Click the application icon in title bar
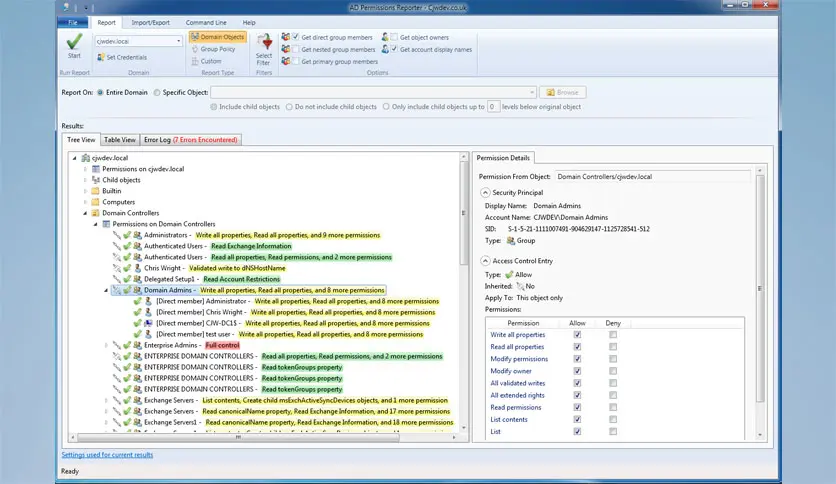 point(66,7)
